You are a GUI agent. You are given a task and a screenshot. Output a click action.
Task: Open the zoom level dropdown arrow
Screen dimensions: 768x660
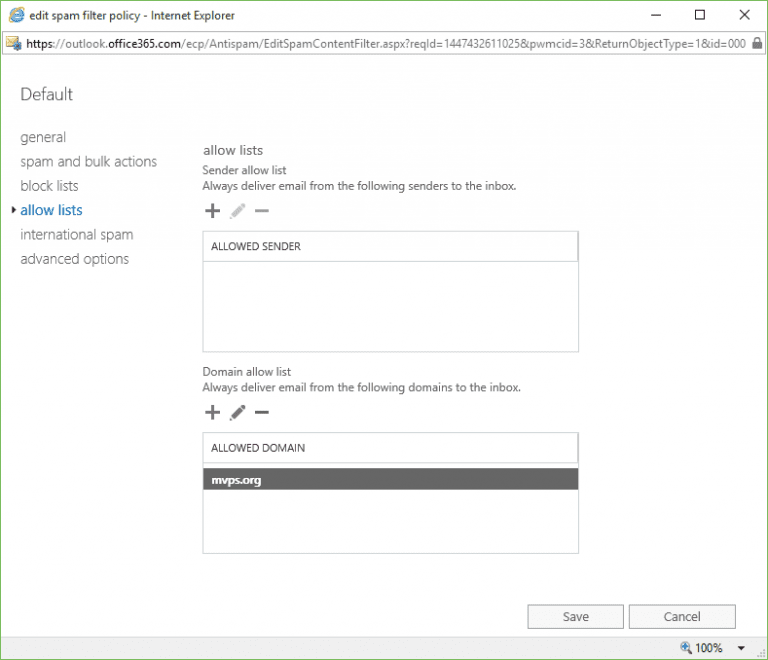coord(741,648)
